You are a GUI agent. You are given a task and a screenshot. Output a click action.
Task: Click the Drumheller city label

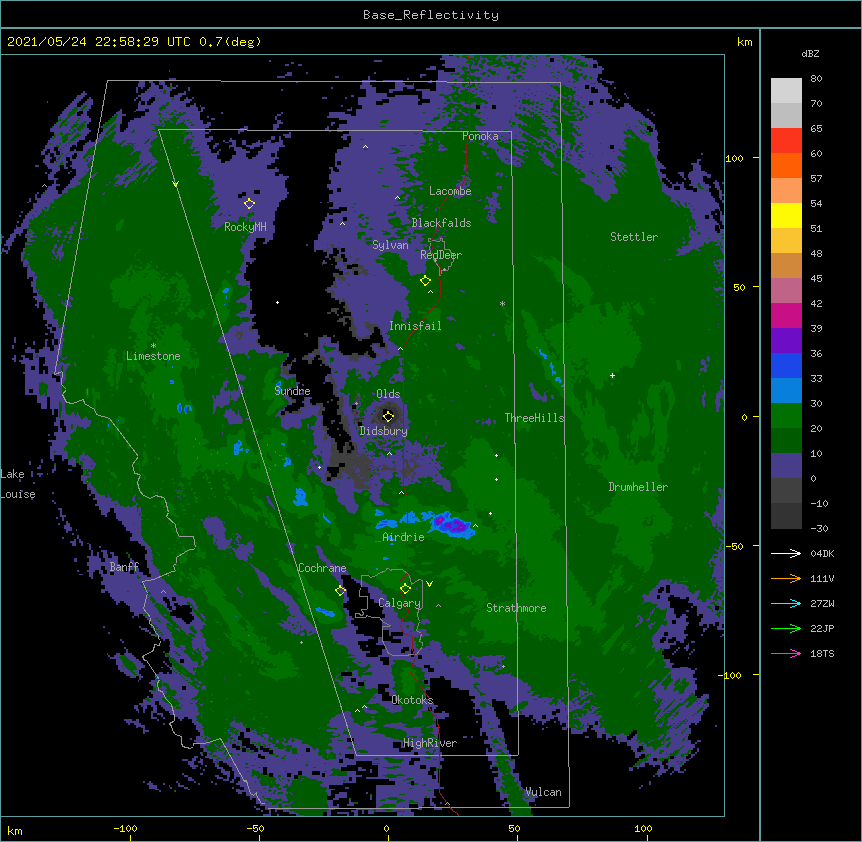tap(638, 487)
